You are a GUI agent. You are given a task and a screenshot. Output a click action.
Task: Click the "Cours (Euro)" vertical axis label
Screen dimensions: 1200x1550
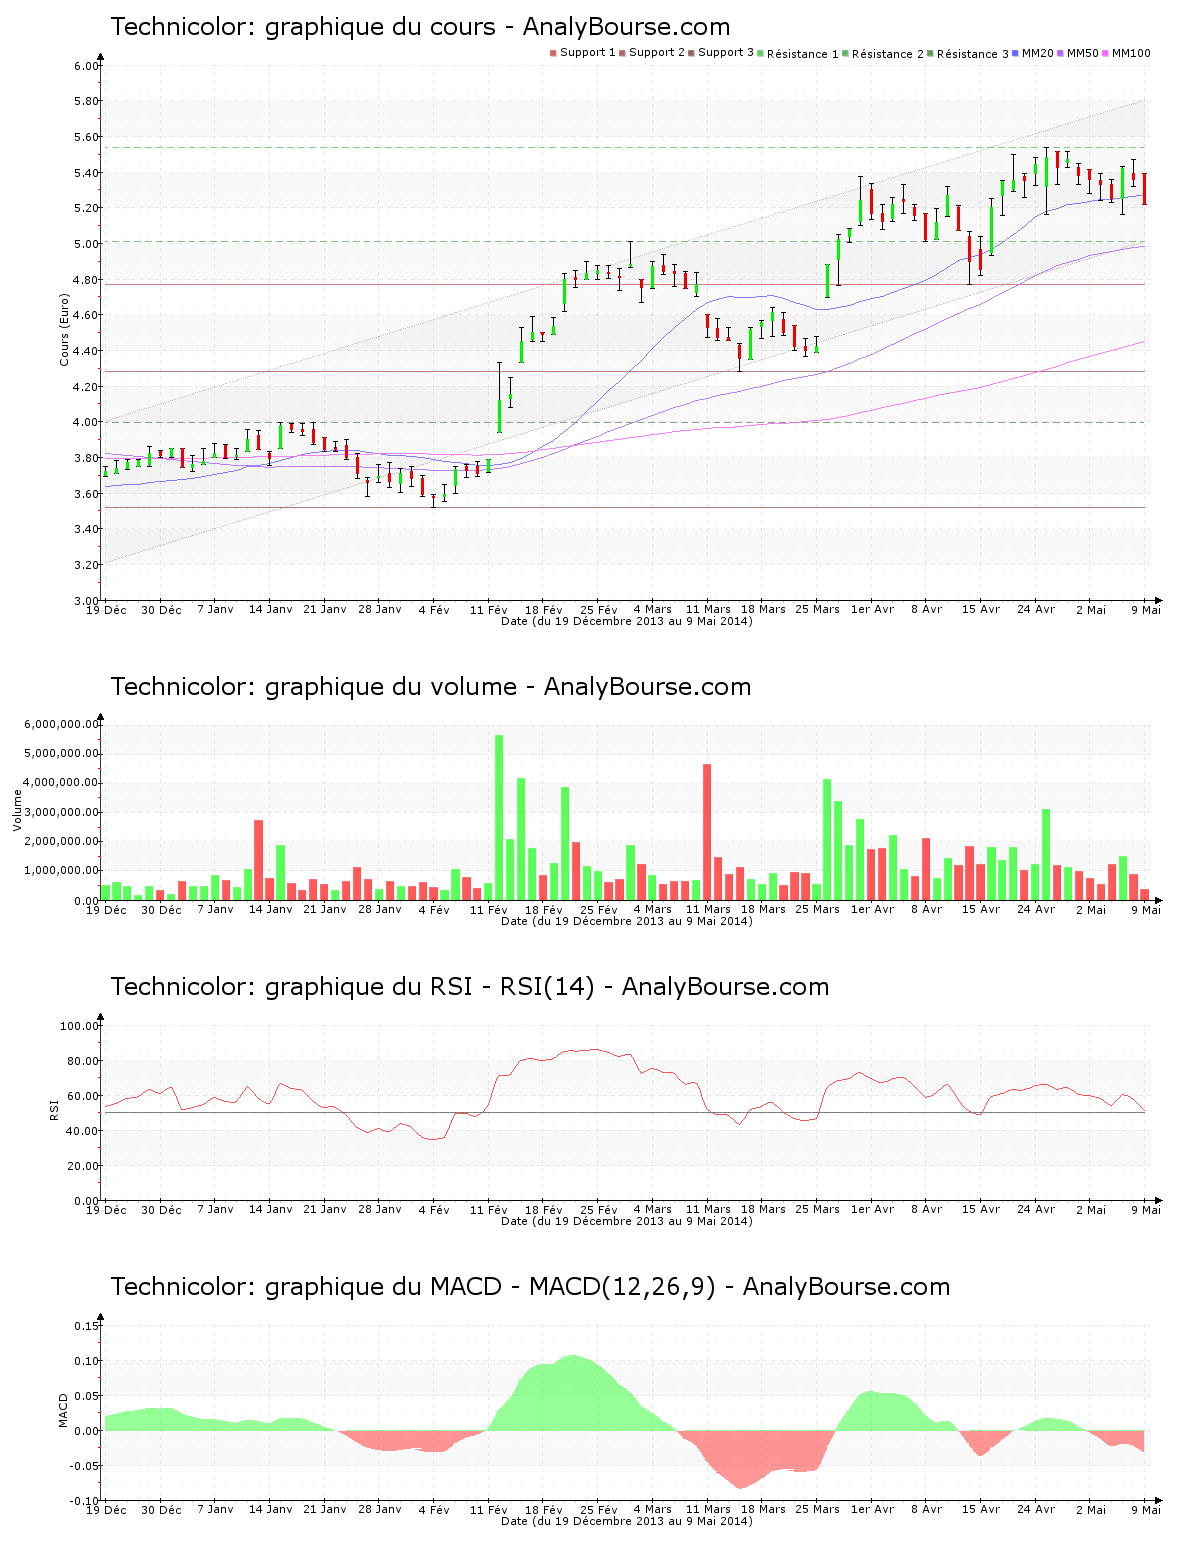point(64,330)
